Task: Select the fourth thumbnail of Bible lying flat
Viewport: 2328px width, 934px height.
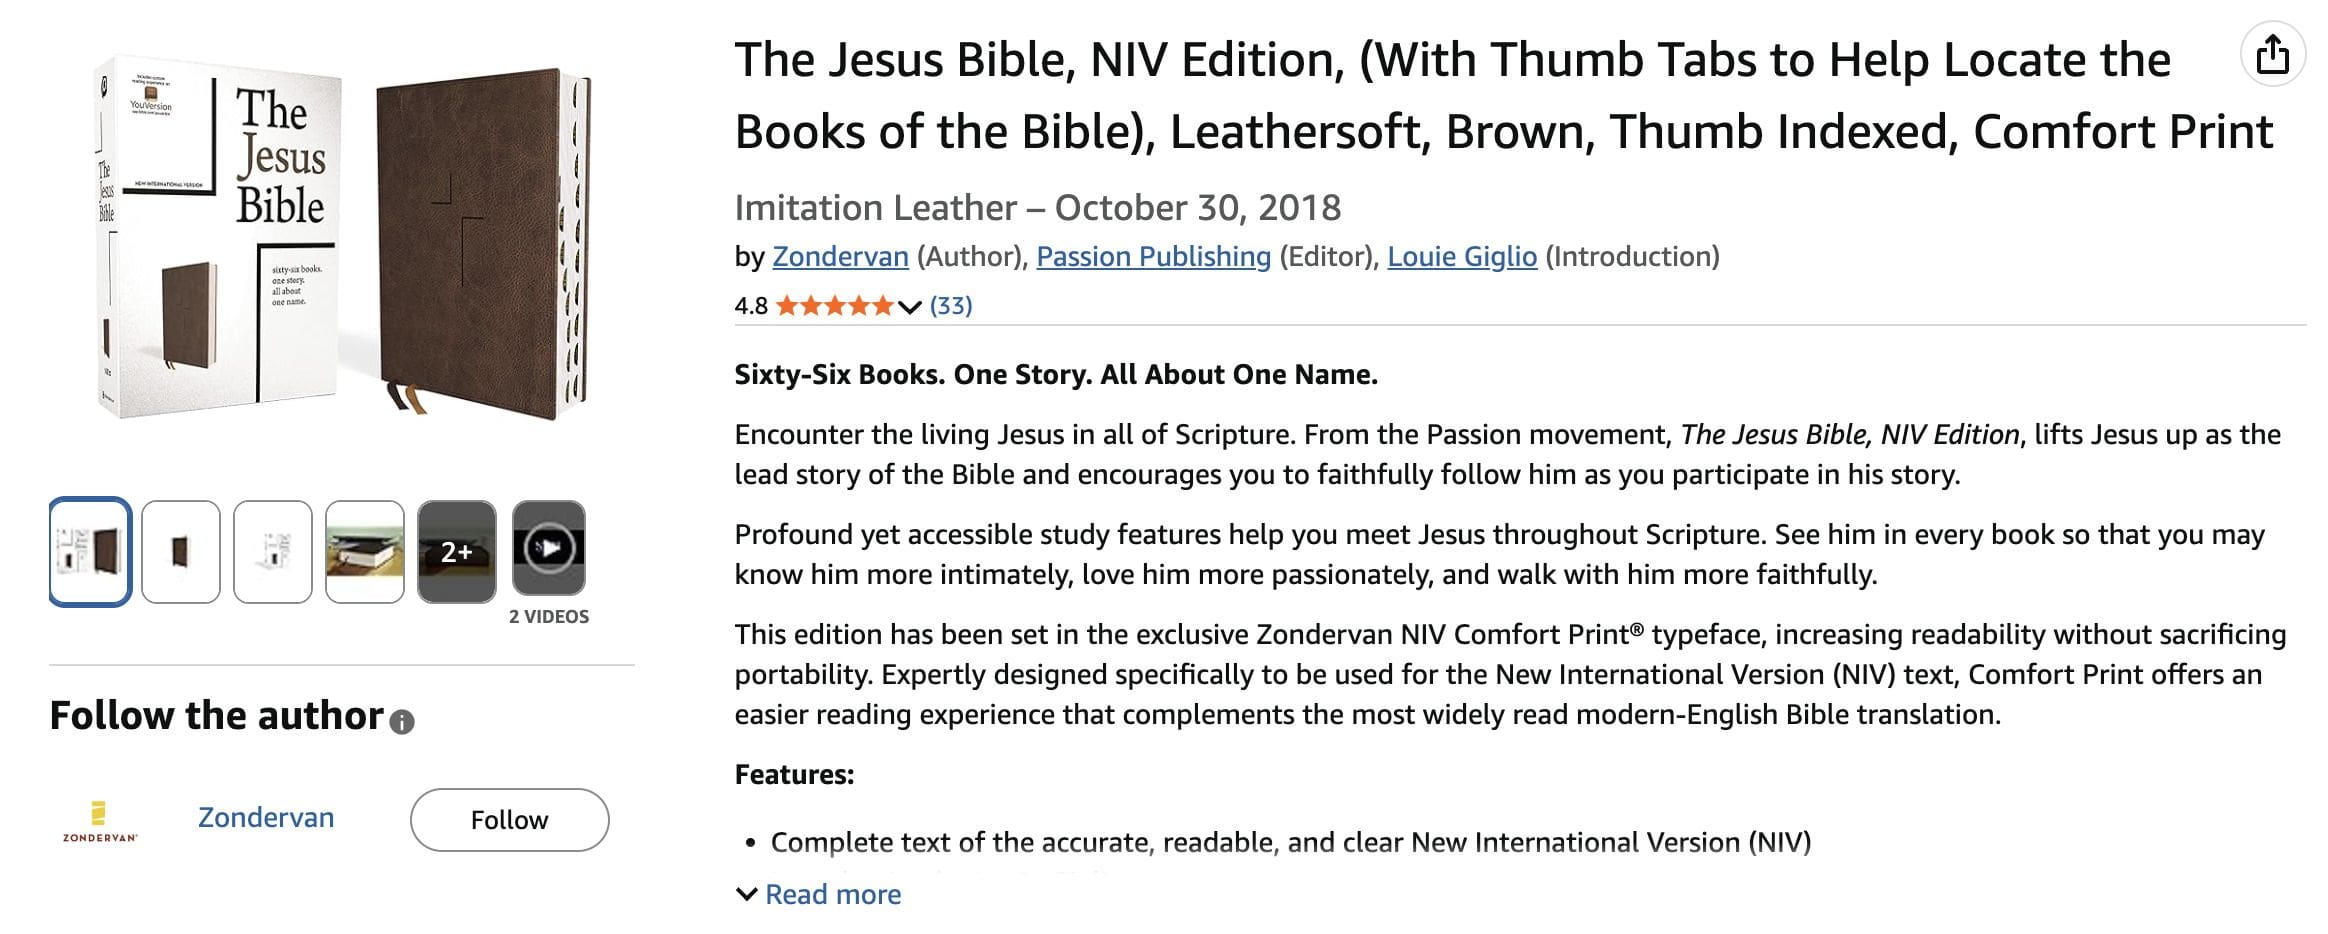Action: coord(365,552)
